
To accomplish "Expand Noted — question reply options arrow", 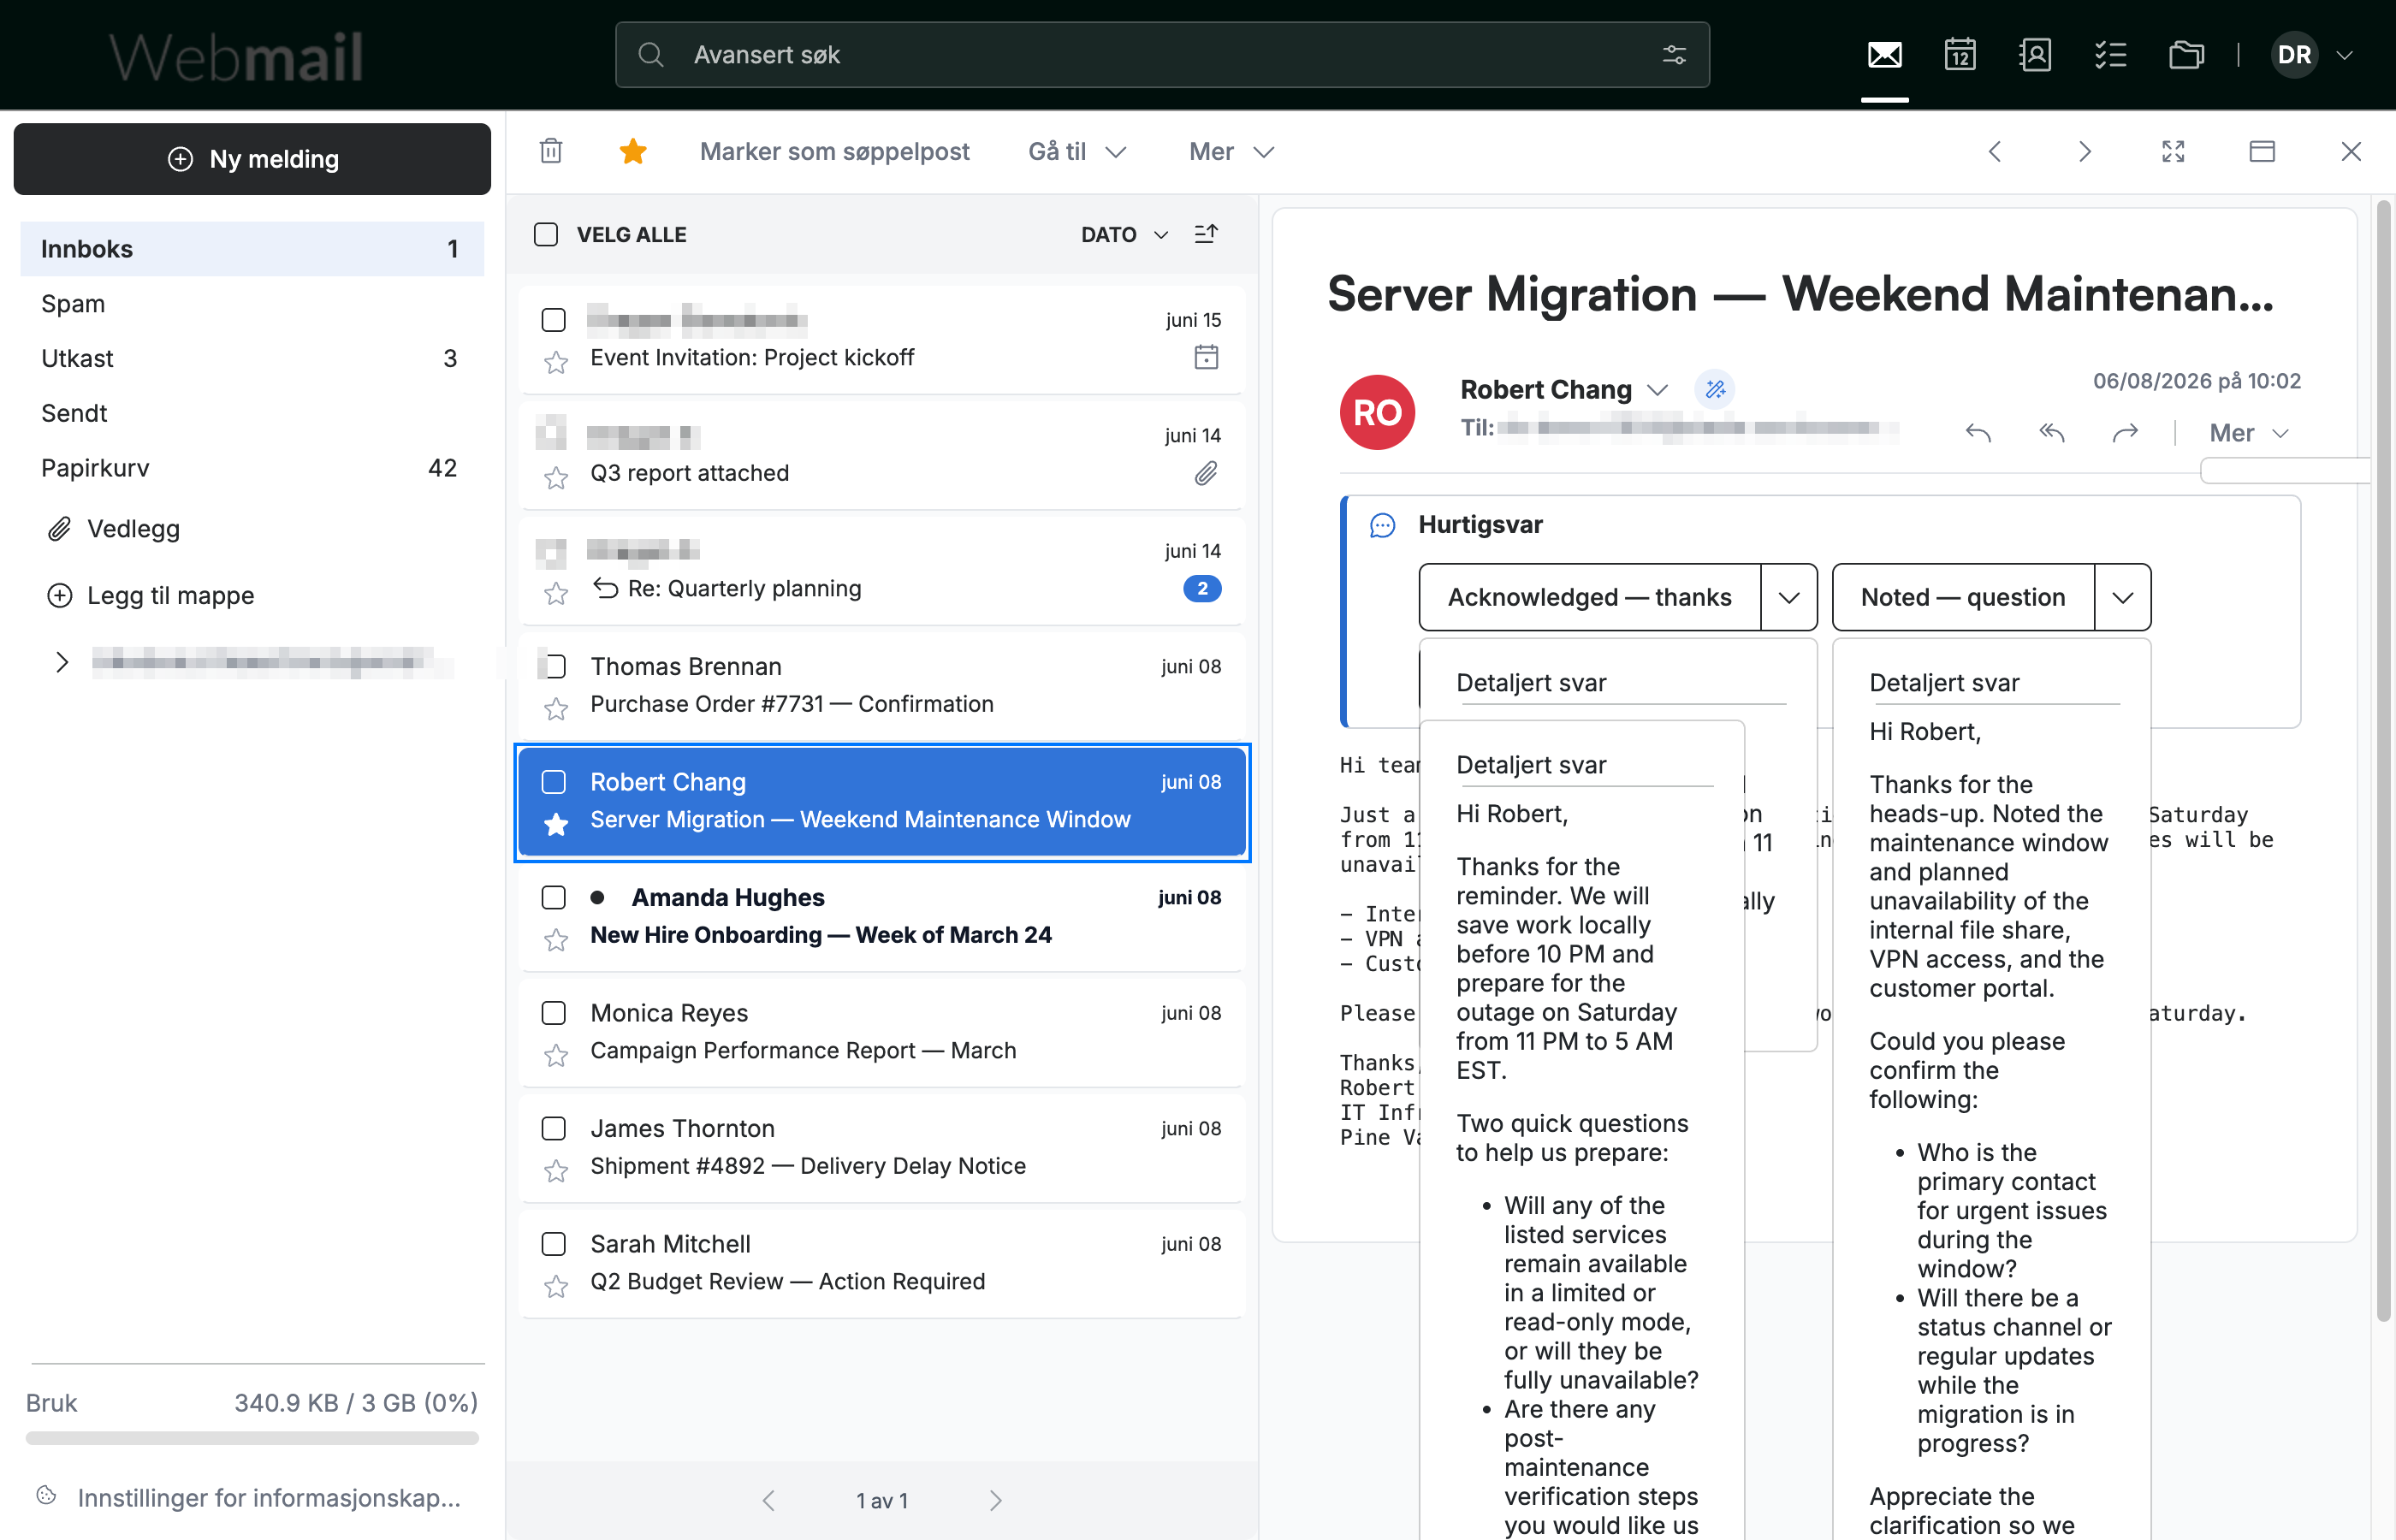I will point(2122,597).
